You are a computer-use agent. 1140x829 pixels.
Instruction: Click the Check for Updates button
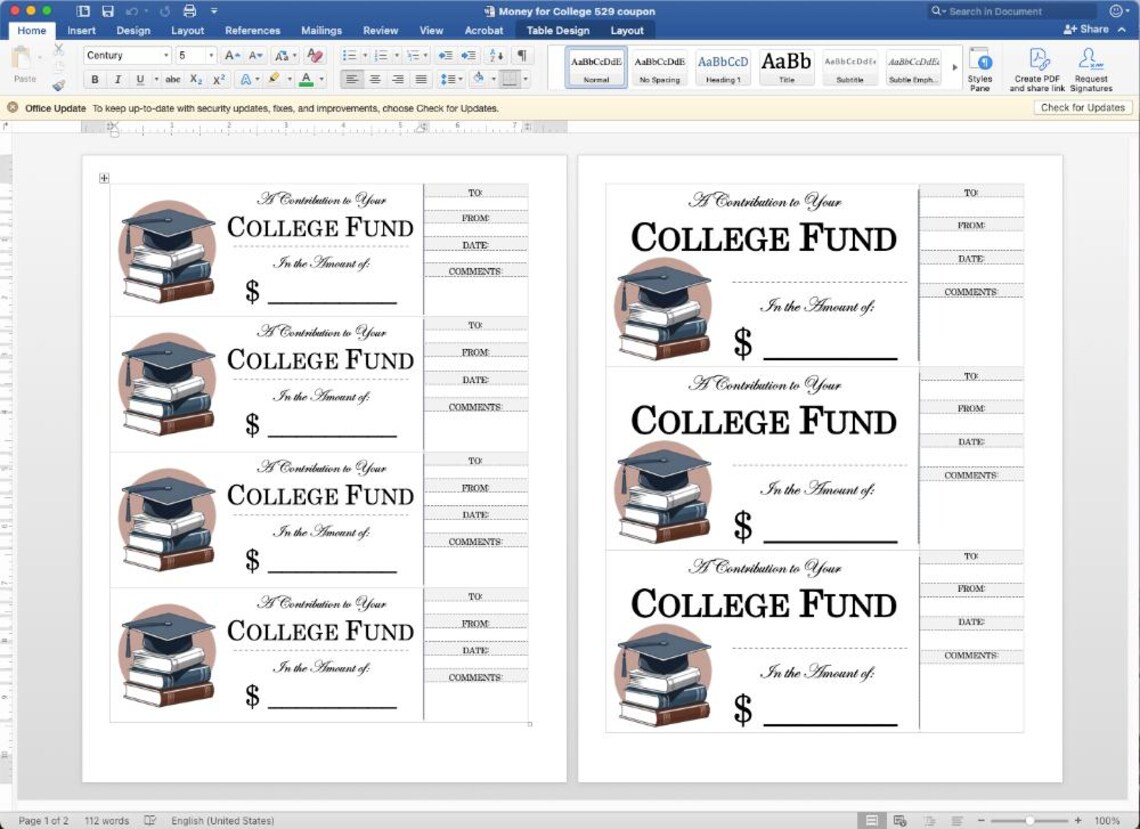[1083, 108]
